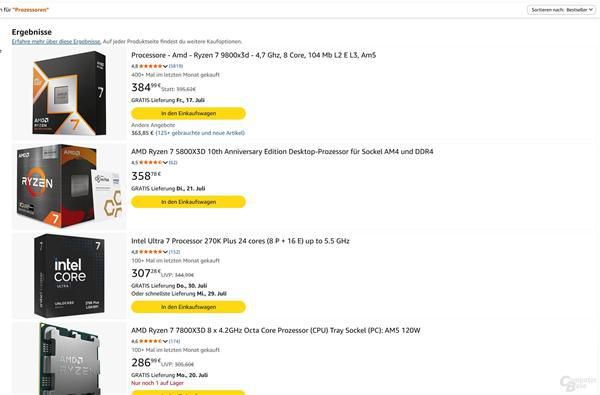Expand rating chevron for Ryzen 7 9800x3d
The height and width of the screenshot is (395, 600).
coord(165,66)
